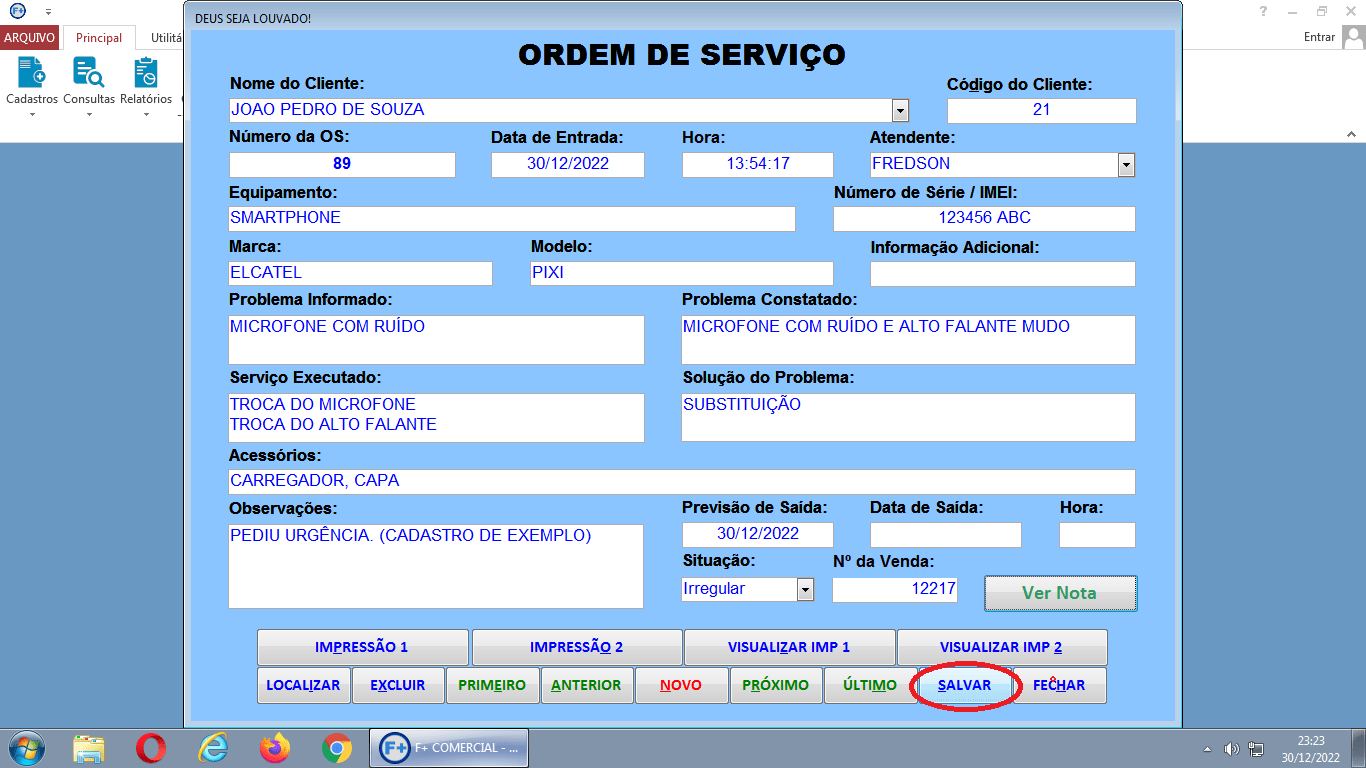Click the PRÓXIMO button
Image resolution: width=1366 pixels, height=768 pixels.
776,686
